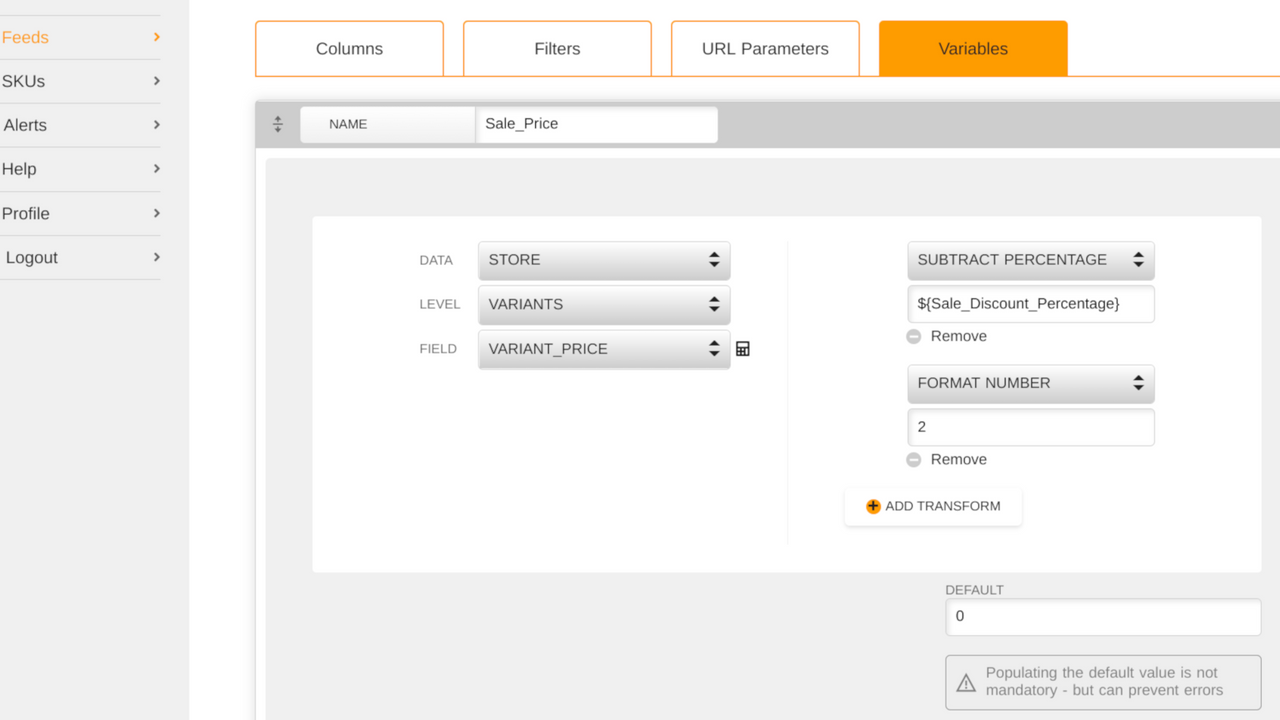Screen dimensions: 1280x720
Task: Click the NAME field containing Sale_Price
Action: pyautogui.click(x=597, y=124)
